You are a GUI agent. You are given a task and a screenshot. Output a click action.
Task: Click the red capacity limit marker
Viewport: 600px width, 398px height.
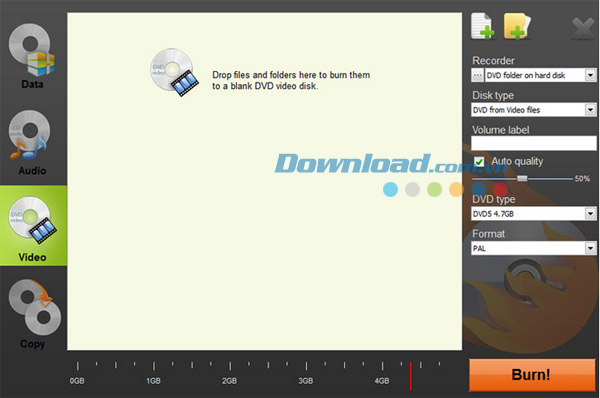point(411,376)
